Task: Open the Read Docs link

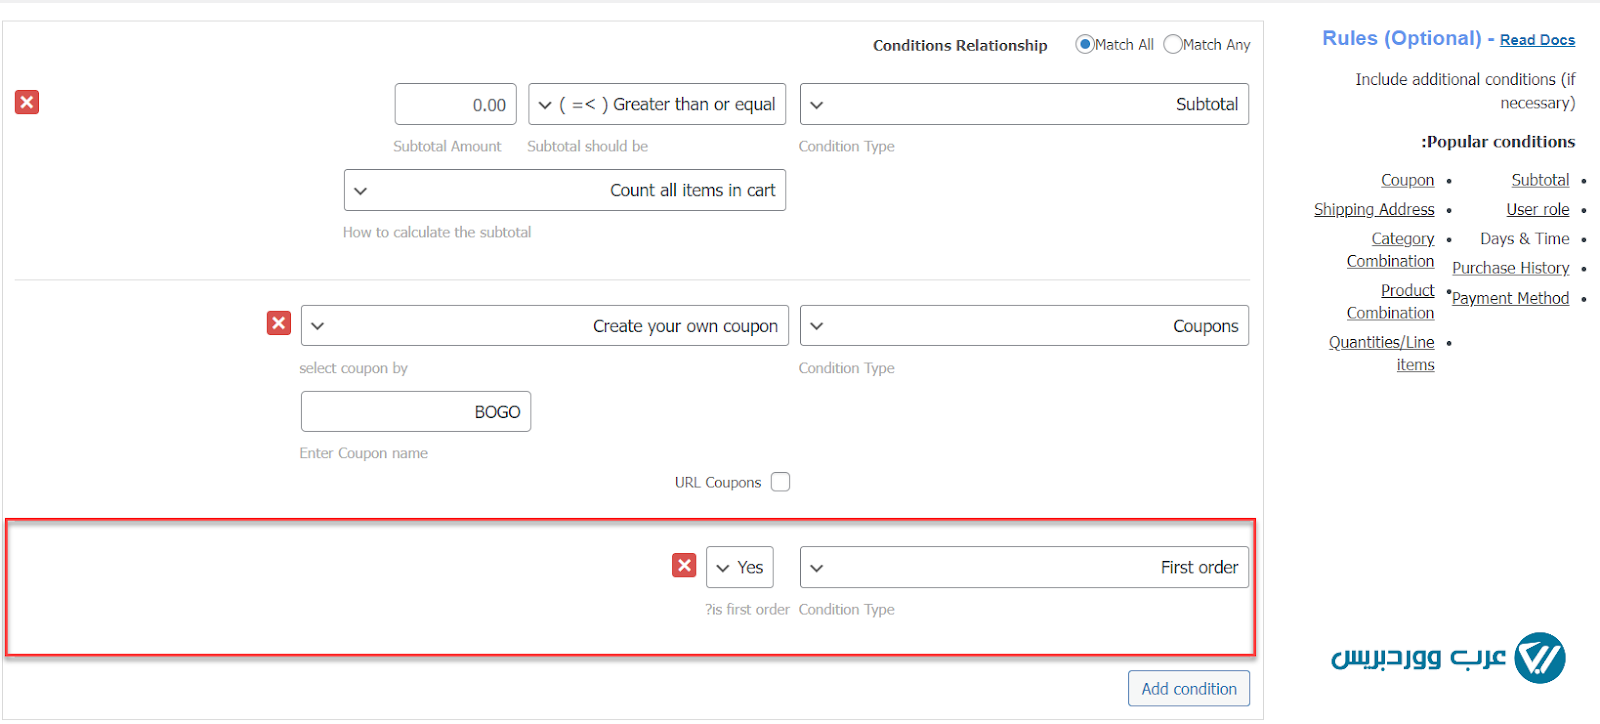Action: tap(1537, 40)
